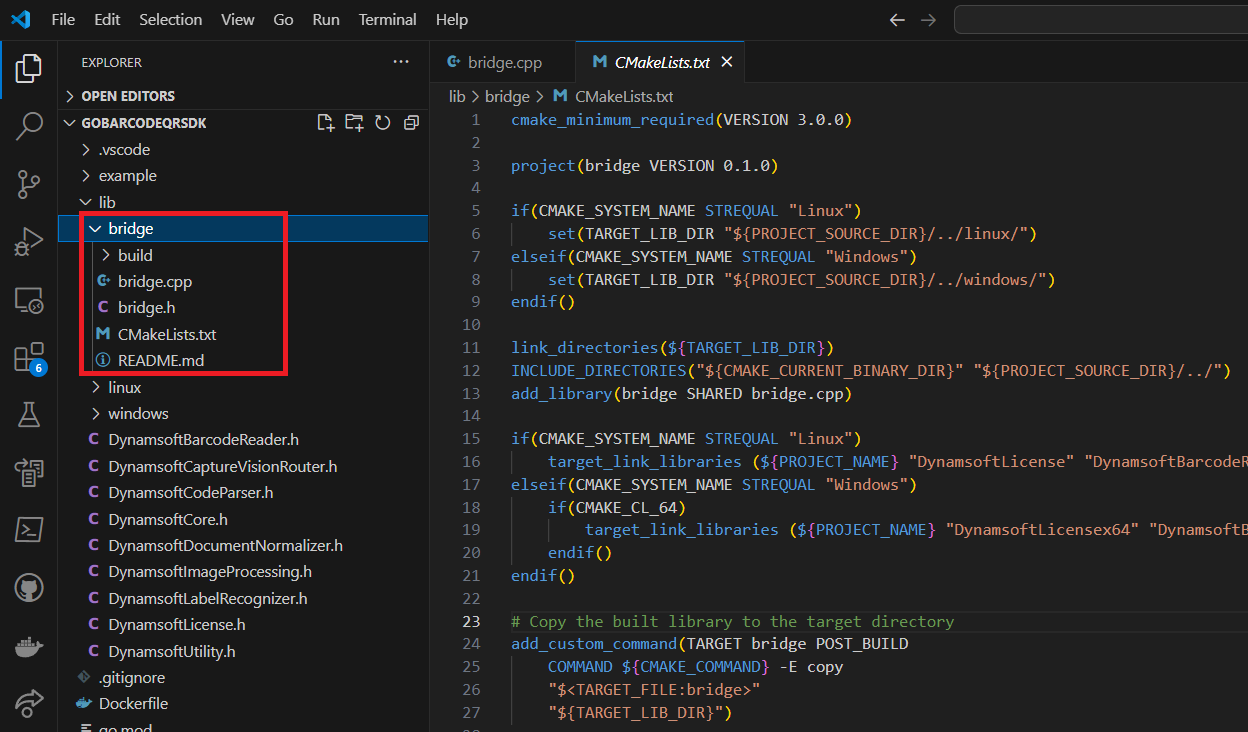The height and width of the screenshot is (732, 1248).
Task: Click the go back navigation arrow
Action: [897, 20]
